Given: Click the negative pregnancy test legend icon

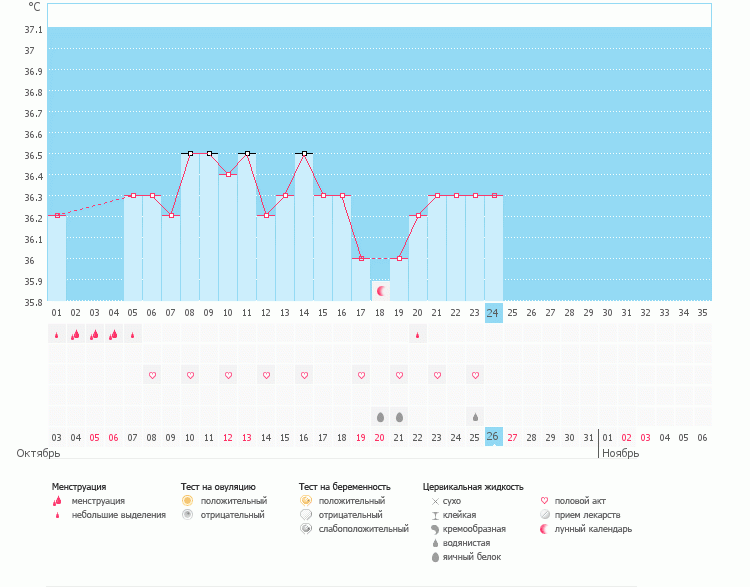Looking at the screenshot, I should (x=305, y=514).
